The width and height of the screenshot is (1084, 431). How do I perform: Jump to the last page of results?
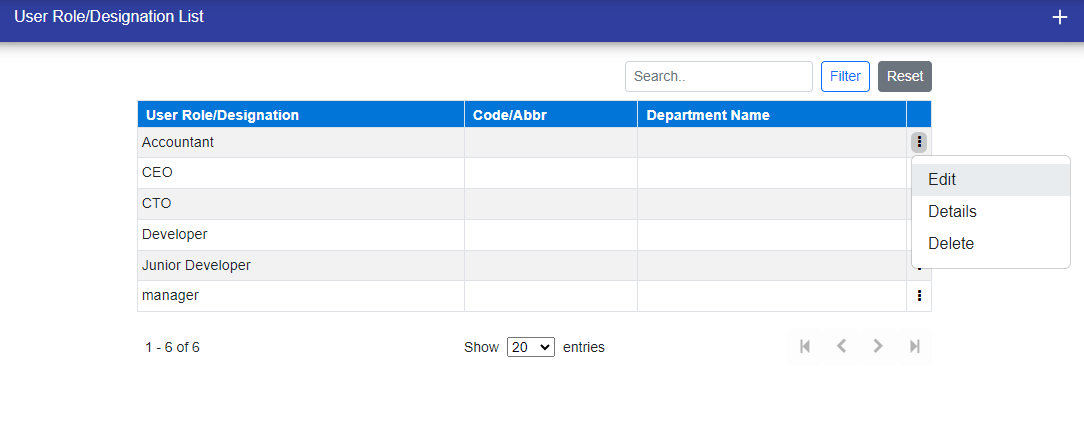[914, 347]
